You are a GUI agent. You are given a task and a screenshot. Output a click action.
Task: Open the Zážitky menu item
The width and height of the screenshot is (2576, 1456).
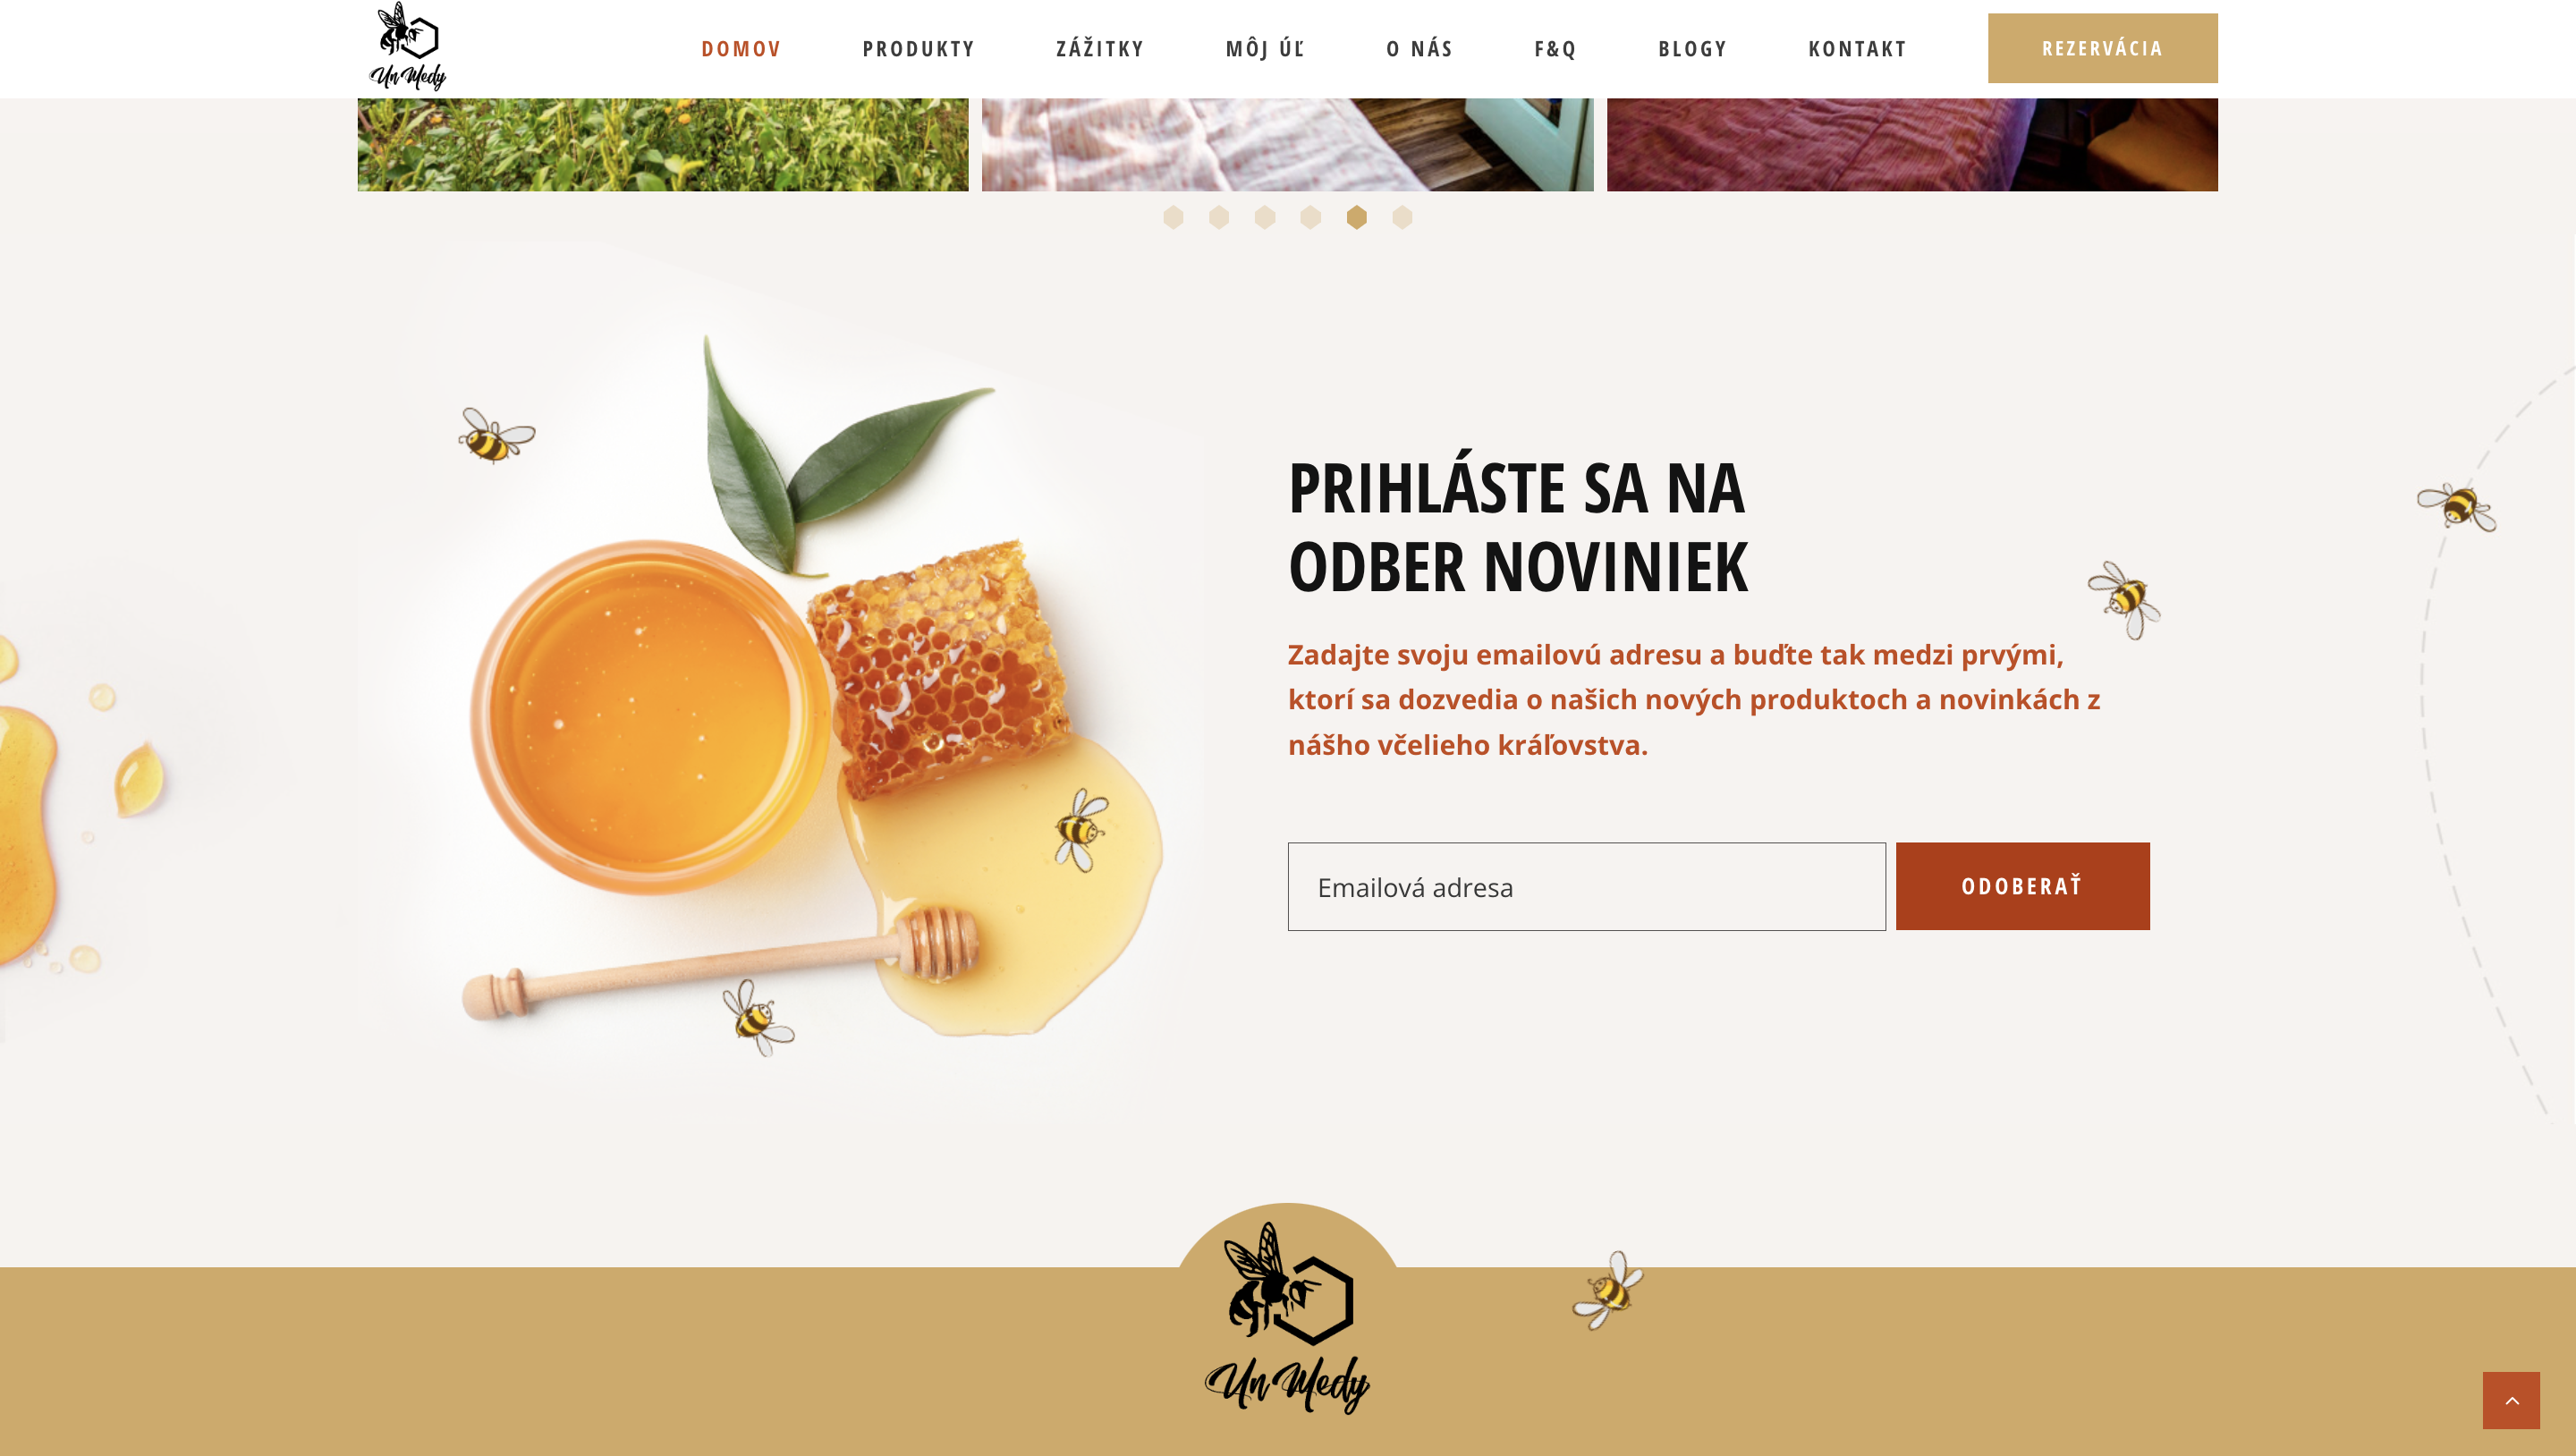coord(1100,48)
